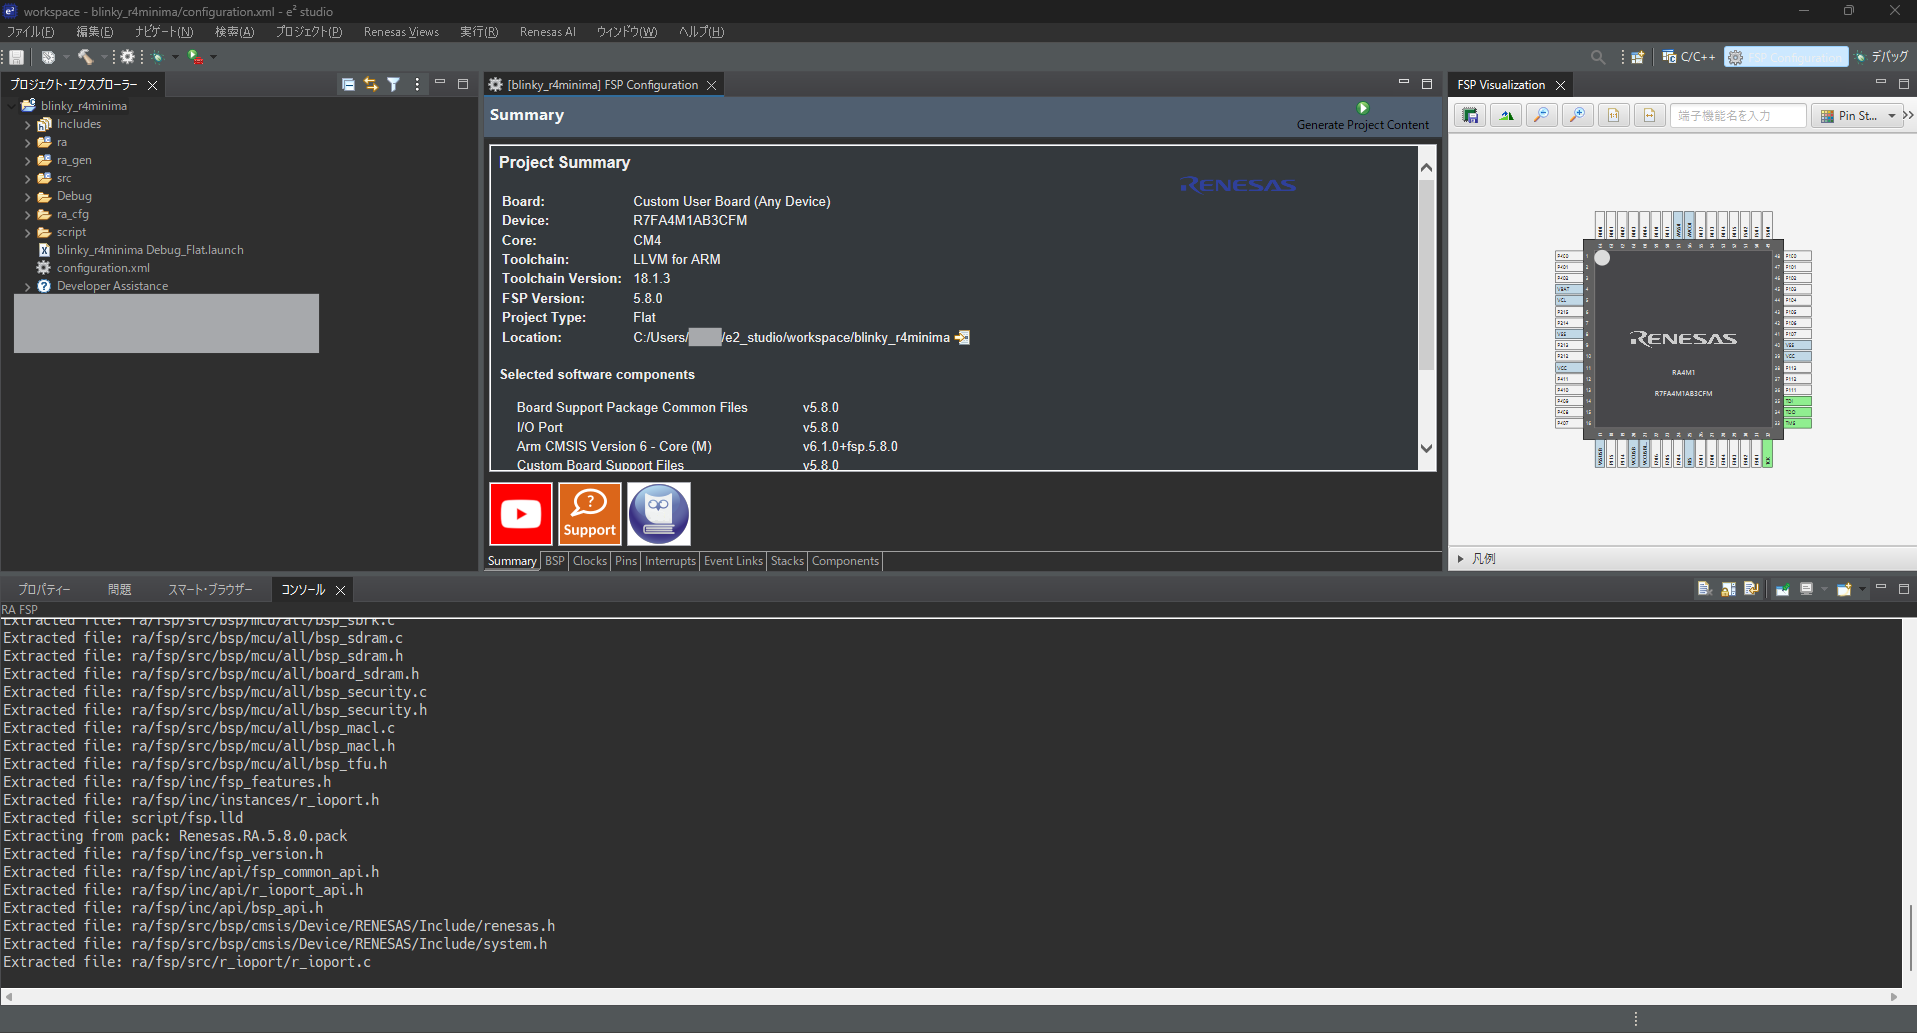
Task: Switch to the C/C++ perspective
Action: pos(1689,57)
